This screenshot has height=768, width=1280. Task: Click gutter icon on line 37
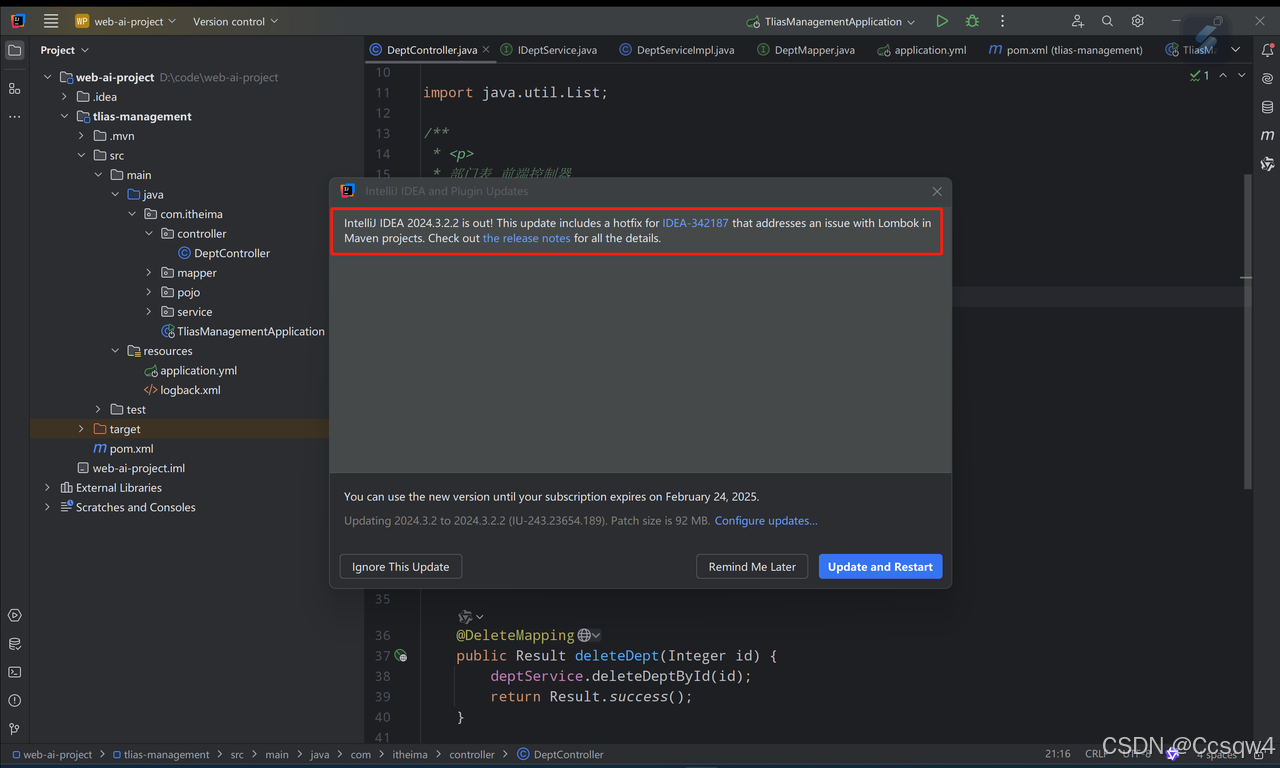400,656
